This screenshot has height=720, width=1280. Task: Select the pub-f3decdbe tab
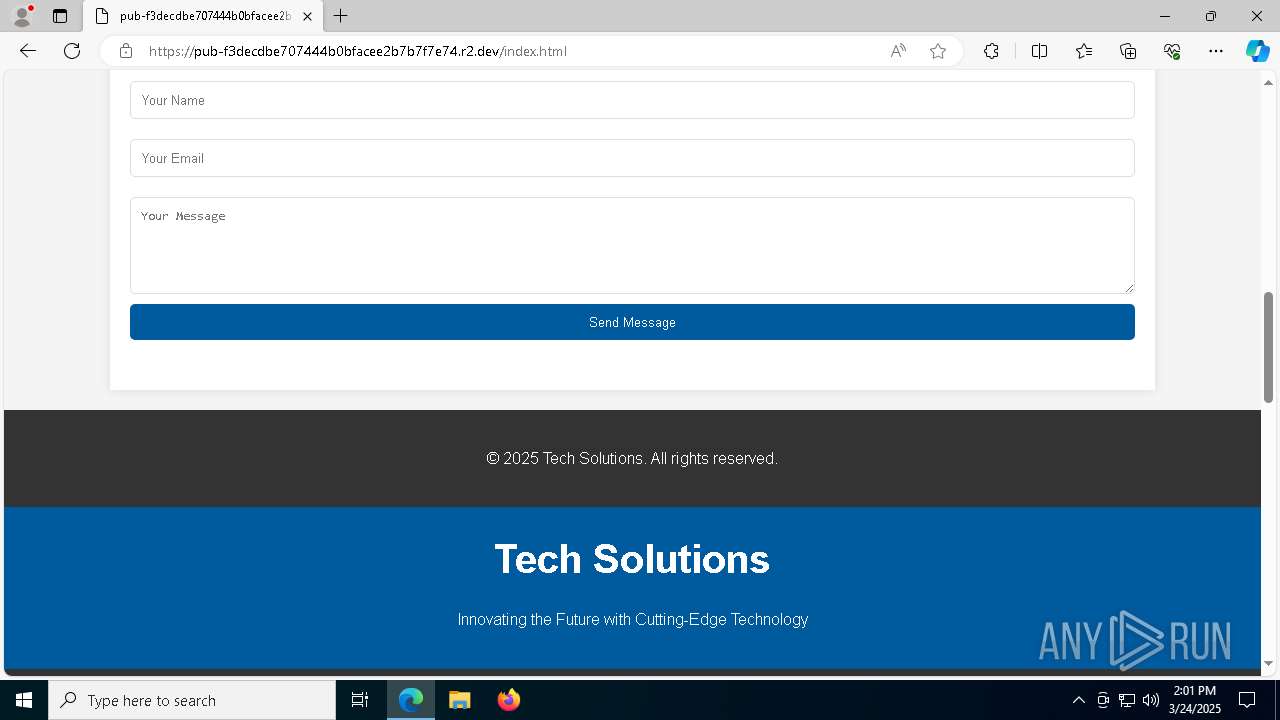(x=203, y=16)
